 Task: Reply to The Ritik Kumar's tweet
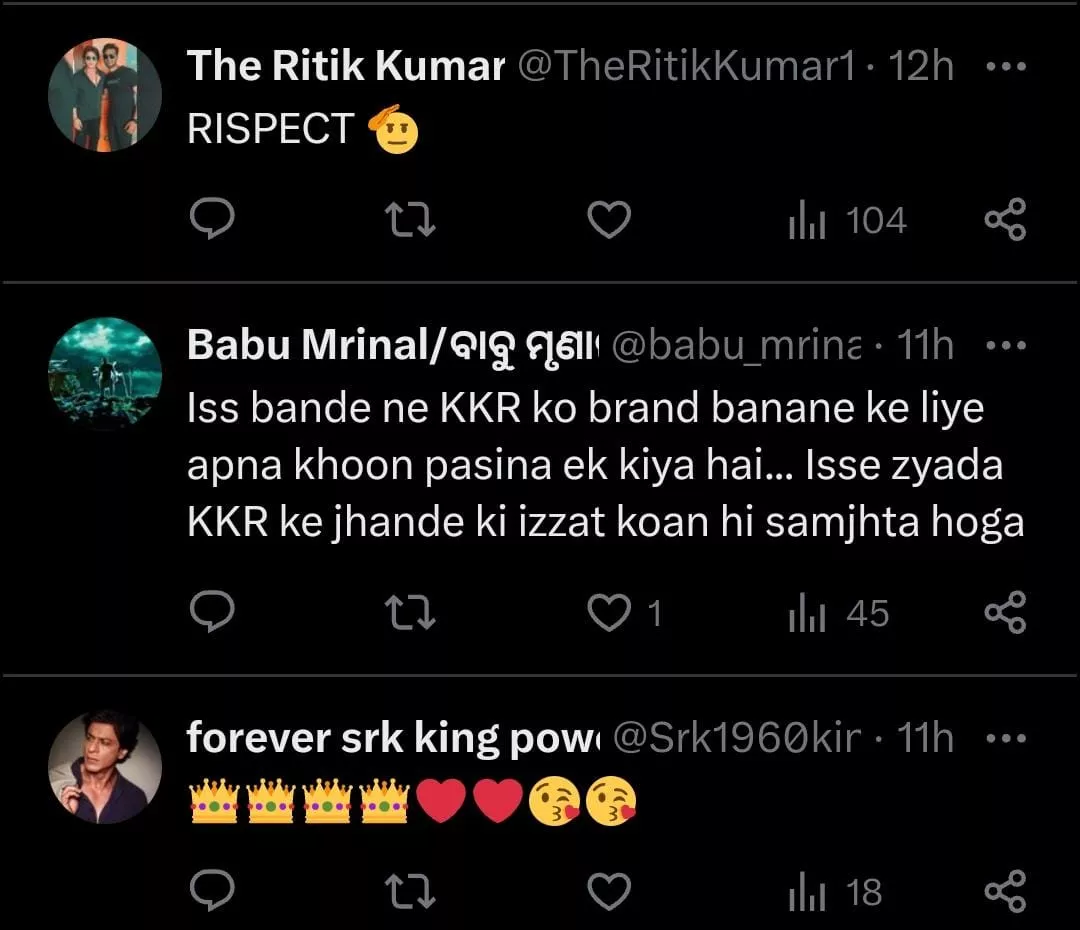click(x=211, y=220)
